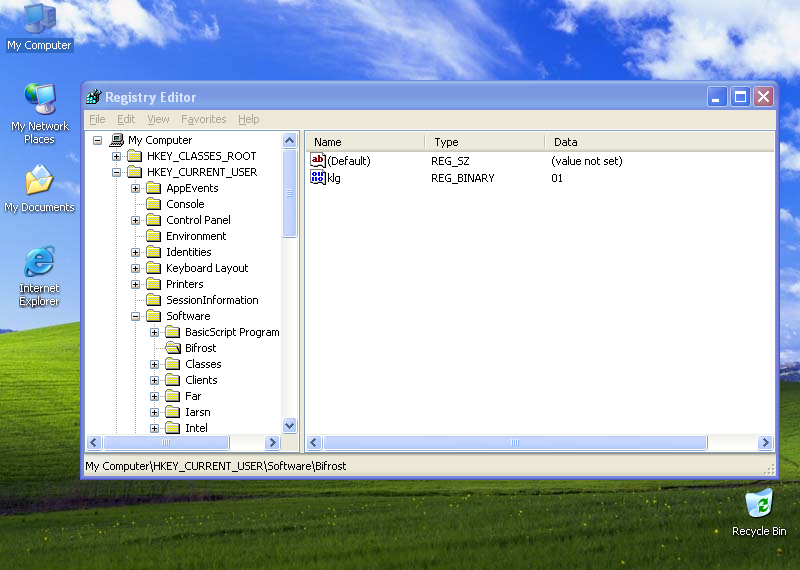800x570 pixels.
Task: Select the '(value not set)' data cell
Action: click(587, 161)
